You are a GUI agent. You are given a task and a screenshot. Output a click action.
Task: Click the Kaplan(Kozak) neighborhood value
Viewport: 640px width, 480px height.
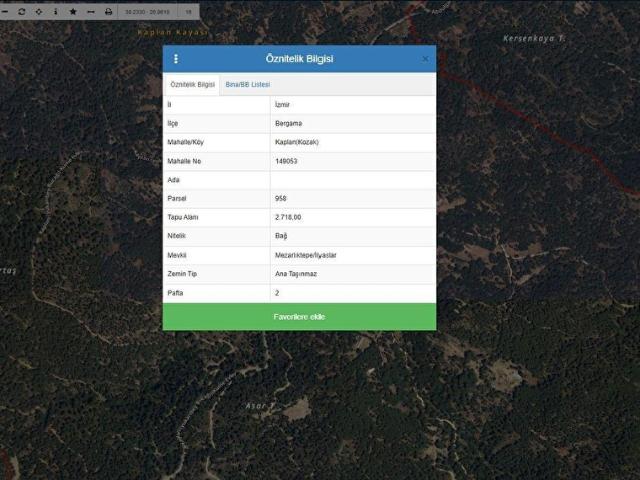[298, 142]
